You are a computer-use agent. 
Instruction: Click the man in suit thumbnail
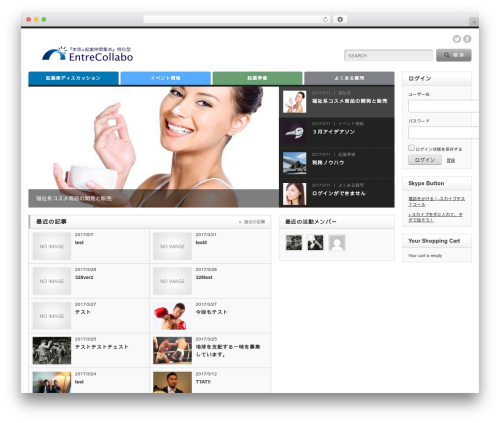tap(172, 382)
